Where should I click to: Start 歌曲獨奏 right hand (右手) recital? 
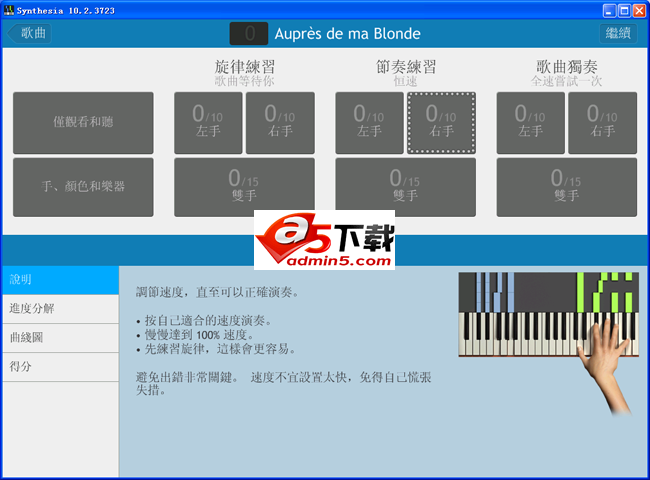coord(603,123)
